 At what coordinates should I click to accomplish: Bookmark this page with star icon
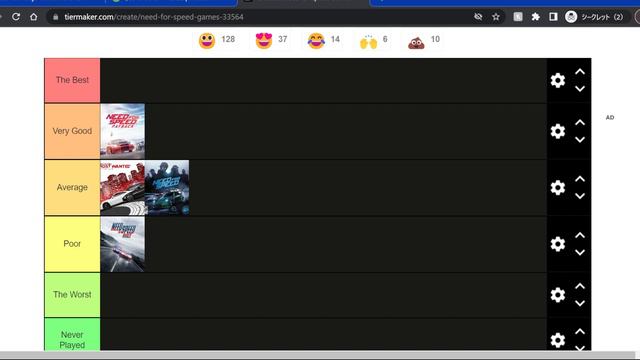click(x=496, y=17)
